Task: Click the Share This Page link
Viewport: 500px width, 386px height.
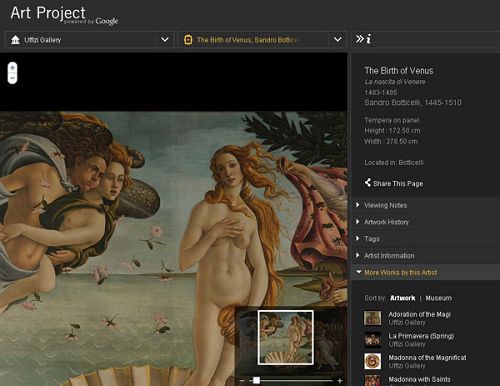Action: [x=398, y=184]
